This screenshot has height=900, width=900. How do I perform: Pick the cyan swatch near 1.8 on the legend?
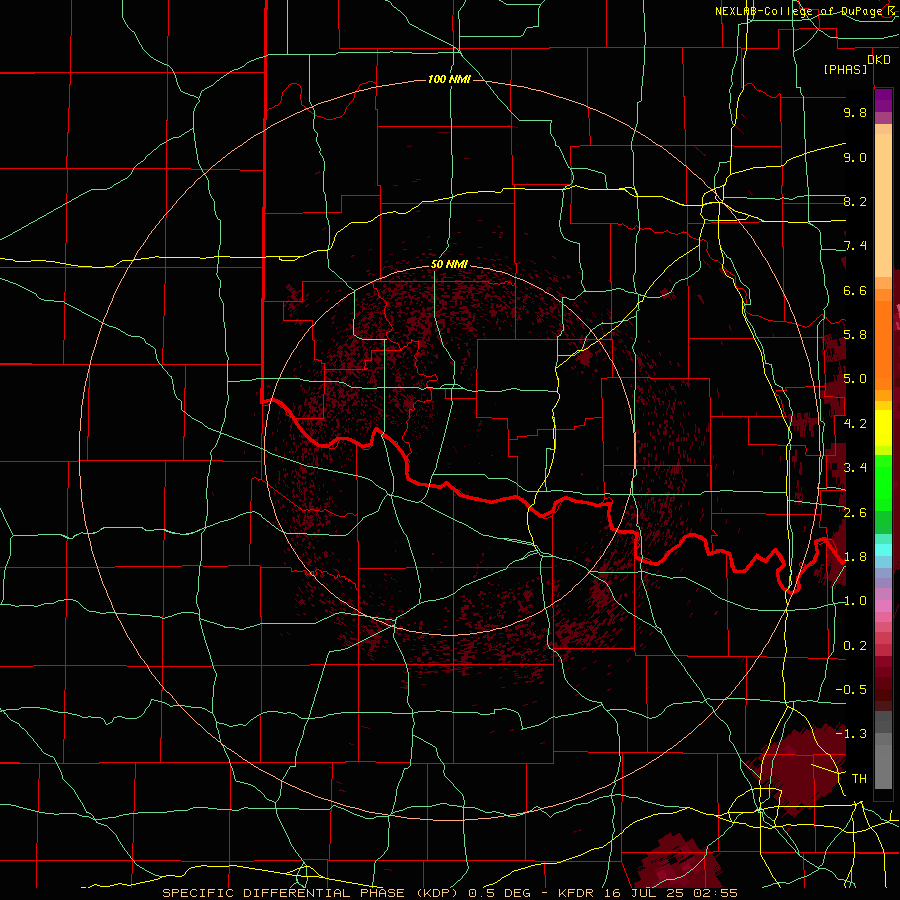883,550
